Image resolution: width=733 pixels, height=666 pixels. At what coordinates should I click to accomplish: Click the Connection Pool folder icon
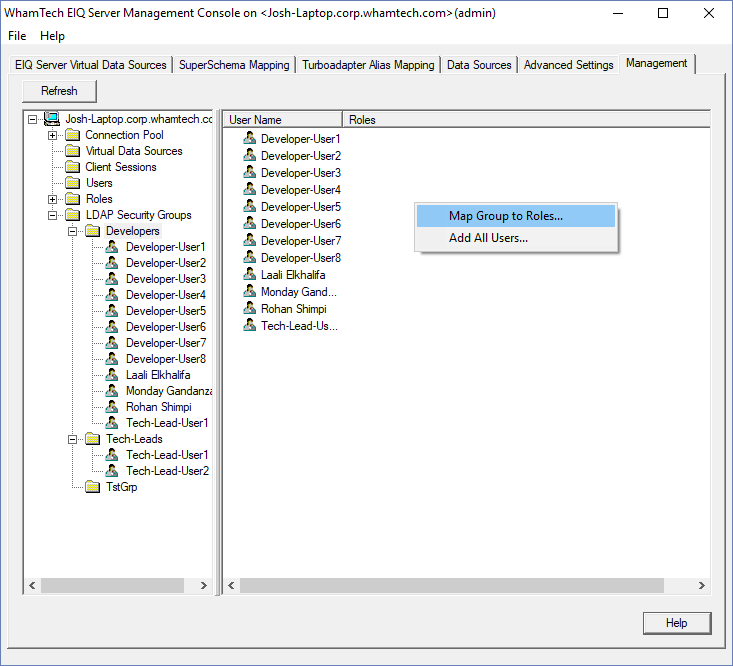(72, 135)
